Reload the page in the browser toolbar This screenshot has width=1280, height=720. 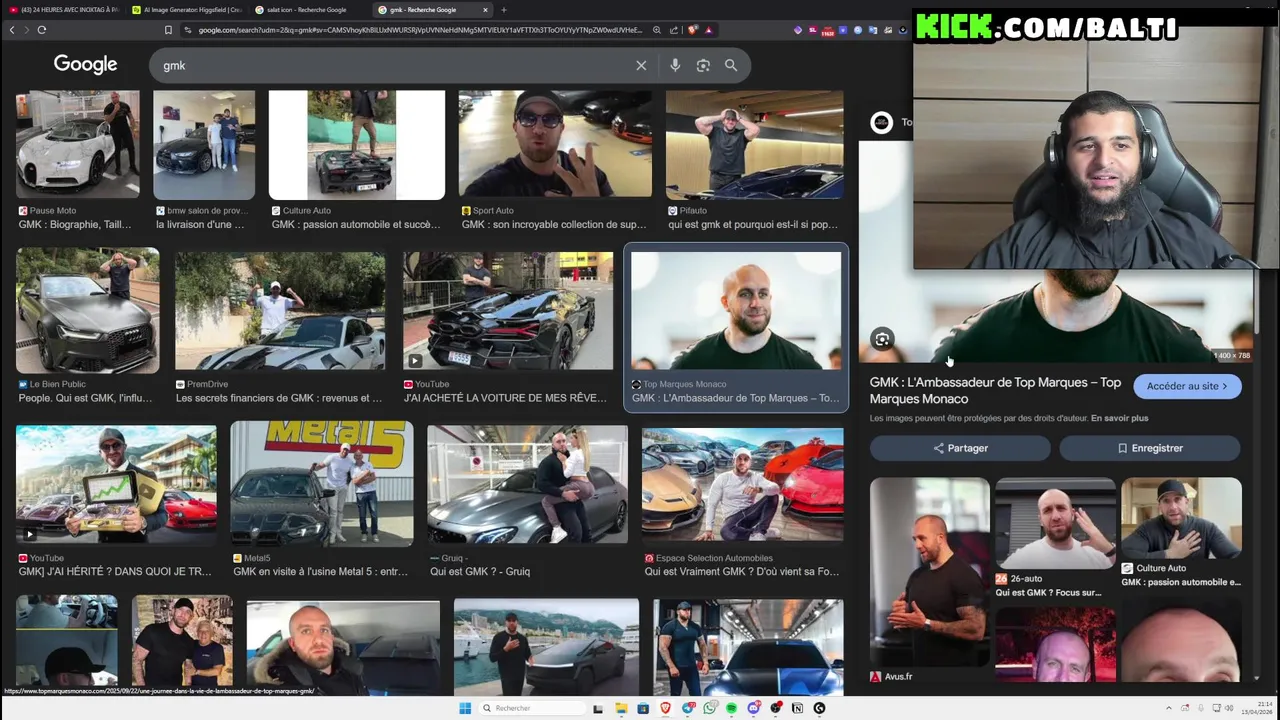click(x=42, y=30)
